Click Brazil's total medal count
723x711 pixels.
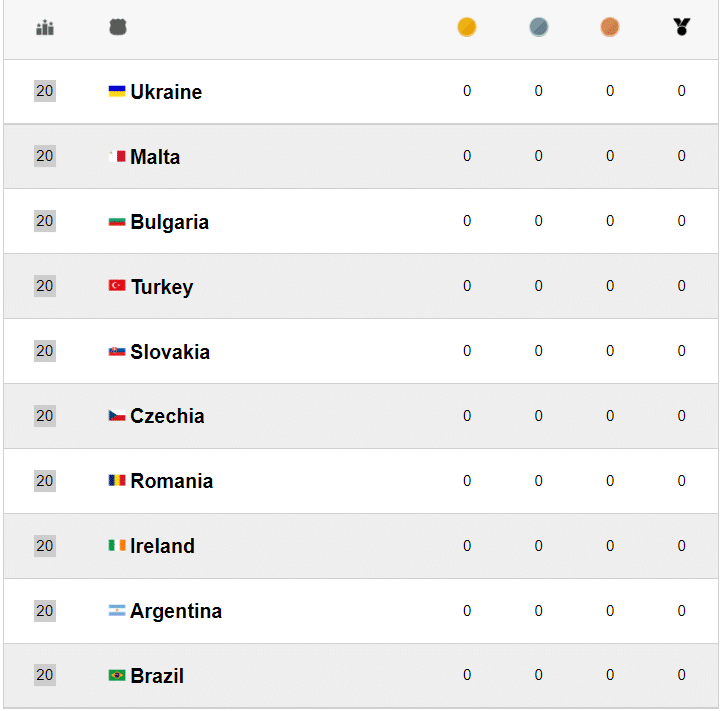click(682, 676)
